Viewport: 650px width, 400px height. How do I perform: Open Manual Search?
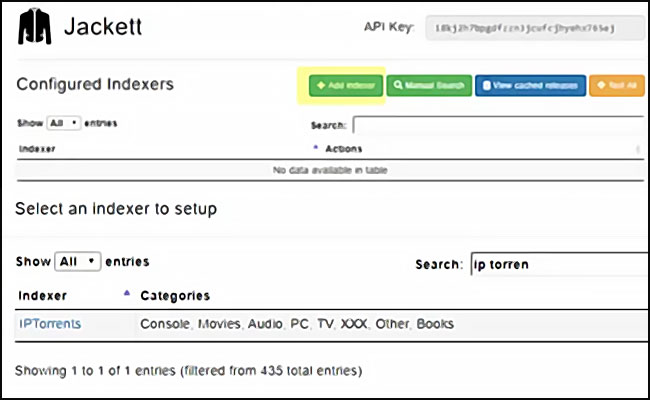click(429, 85)
